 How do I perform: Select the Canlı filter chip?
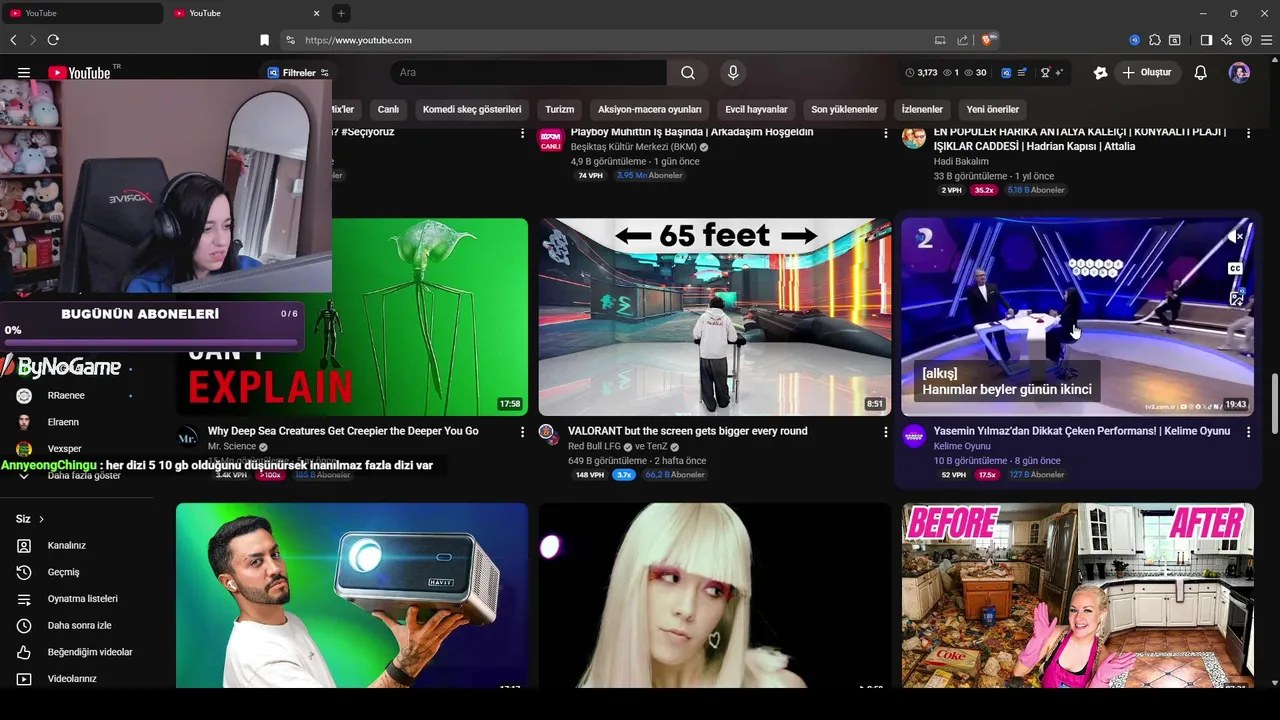click(x=388, y=109)
